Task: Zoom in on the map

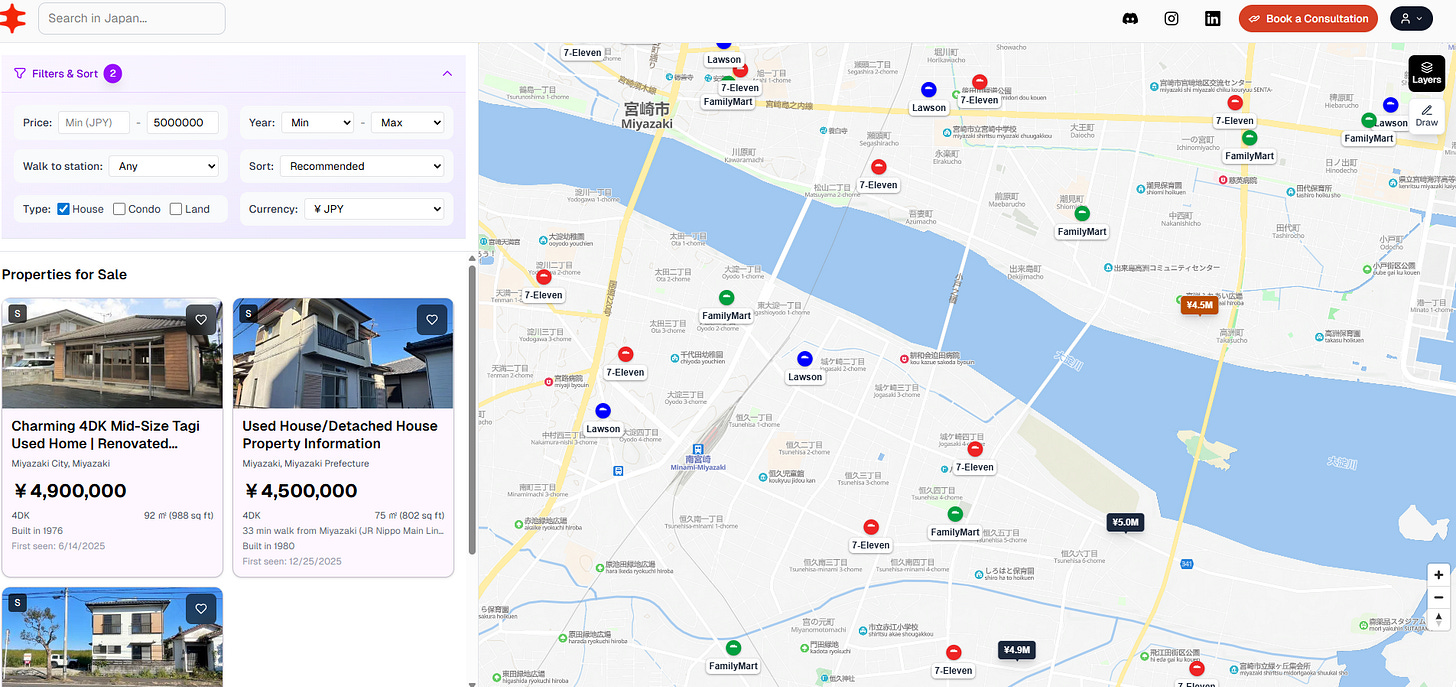Action: [x=1438, y=575]
